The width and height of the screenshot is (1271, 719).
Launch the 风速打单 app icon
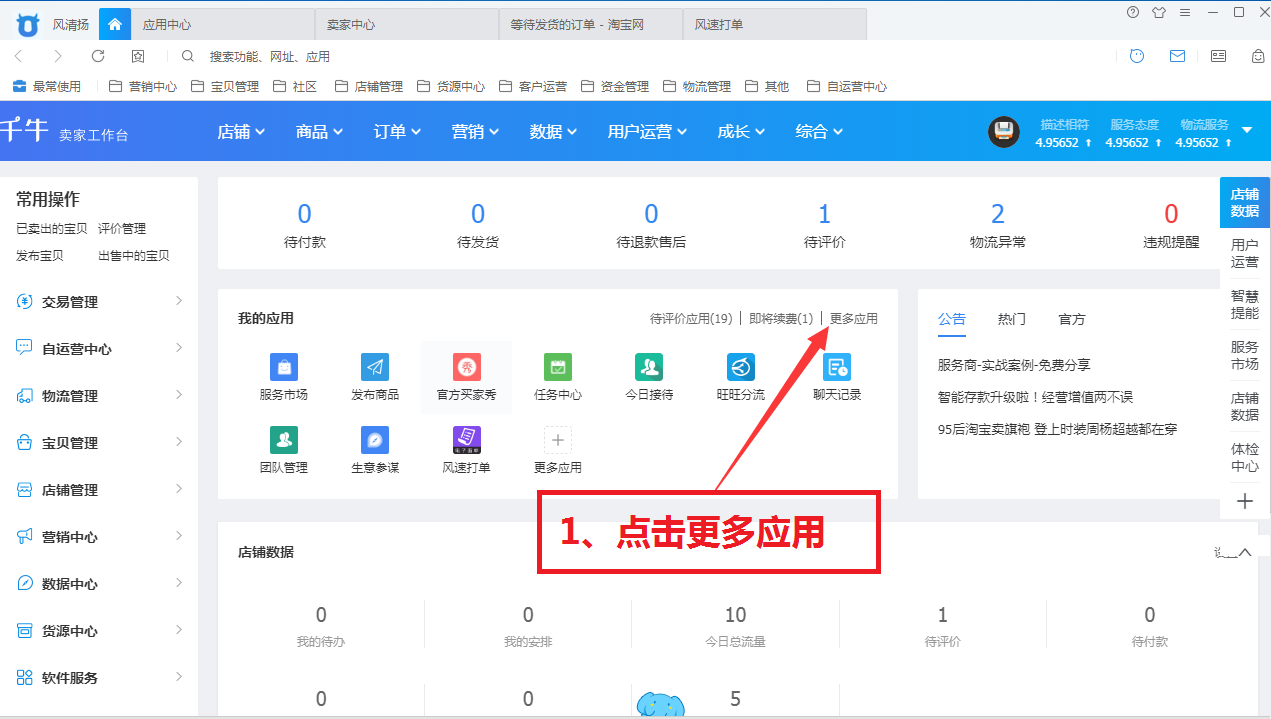tap(466, 440)
